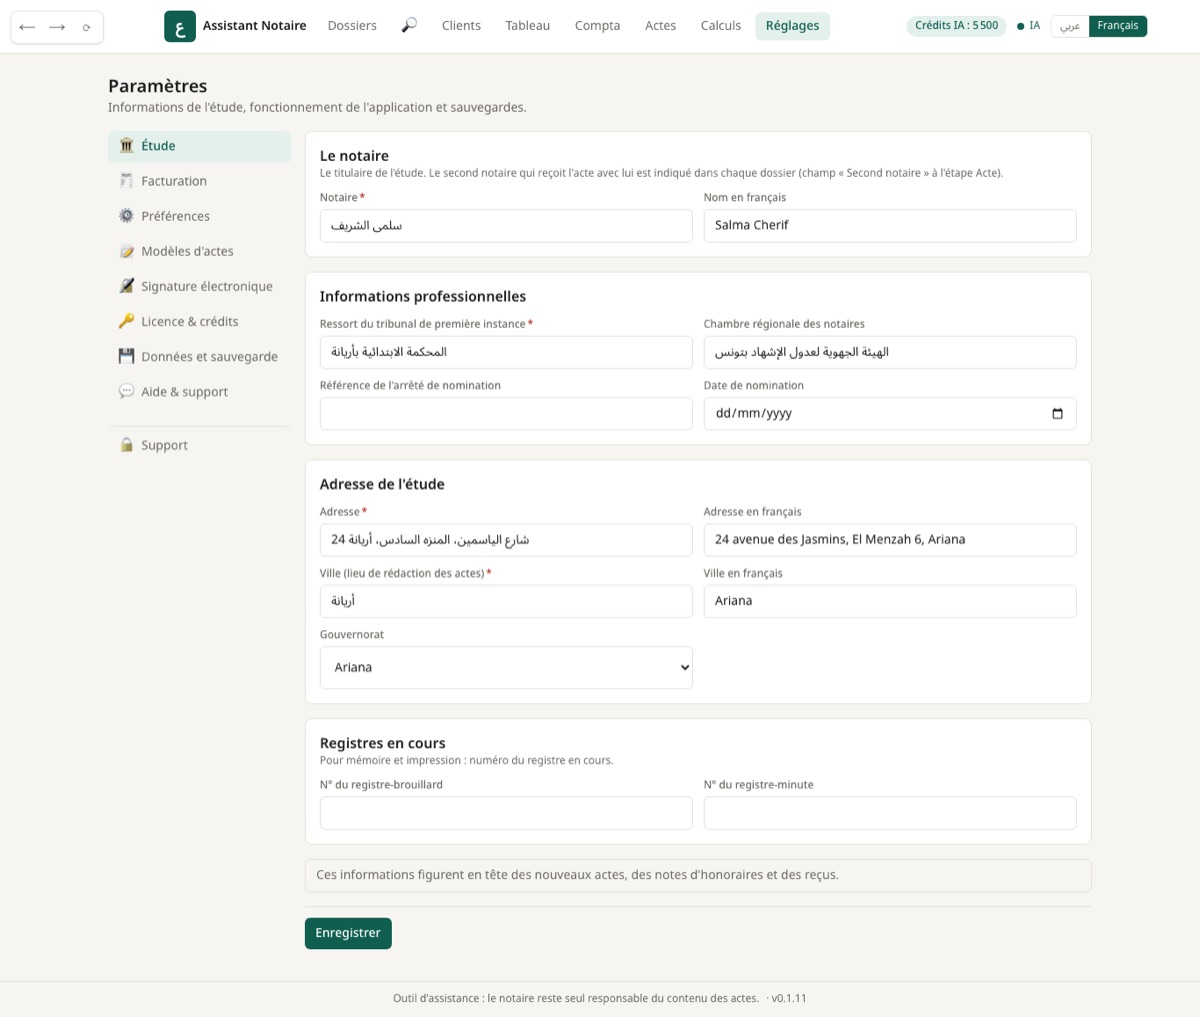Open the Calculs menu
This screenshot has height=1017, width=1200.
click(x=721, y=26)
